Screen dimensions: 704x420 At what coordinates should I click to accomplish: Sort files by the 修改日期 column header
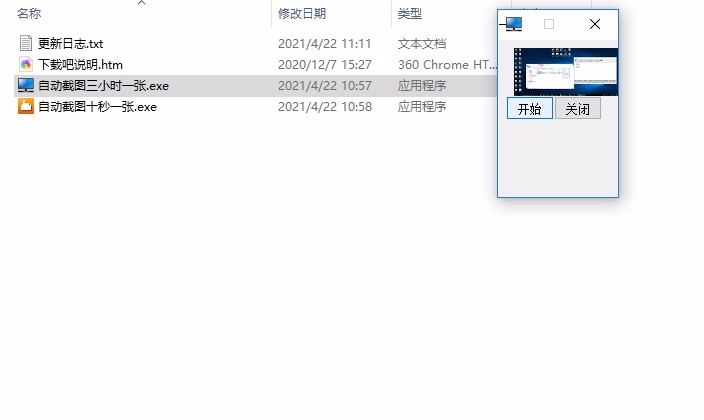pos(302,13)
